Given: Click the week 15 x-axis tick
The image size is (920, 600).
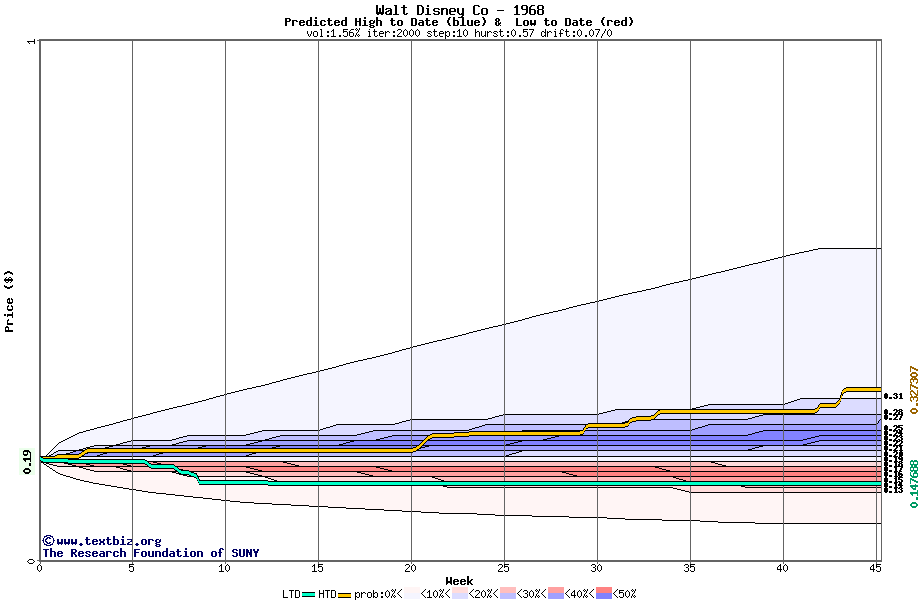Looking at the screenshot, I should [317, 568].
